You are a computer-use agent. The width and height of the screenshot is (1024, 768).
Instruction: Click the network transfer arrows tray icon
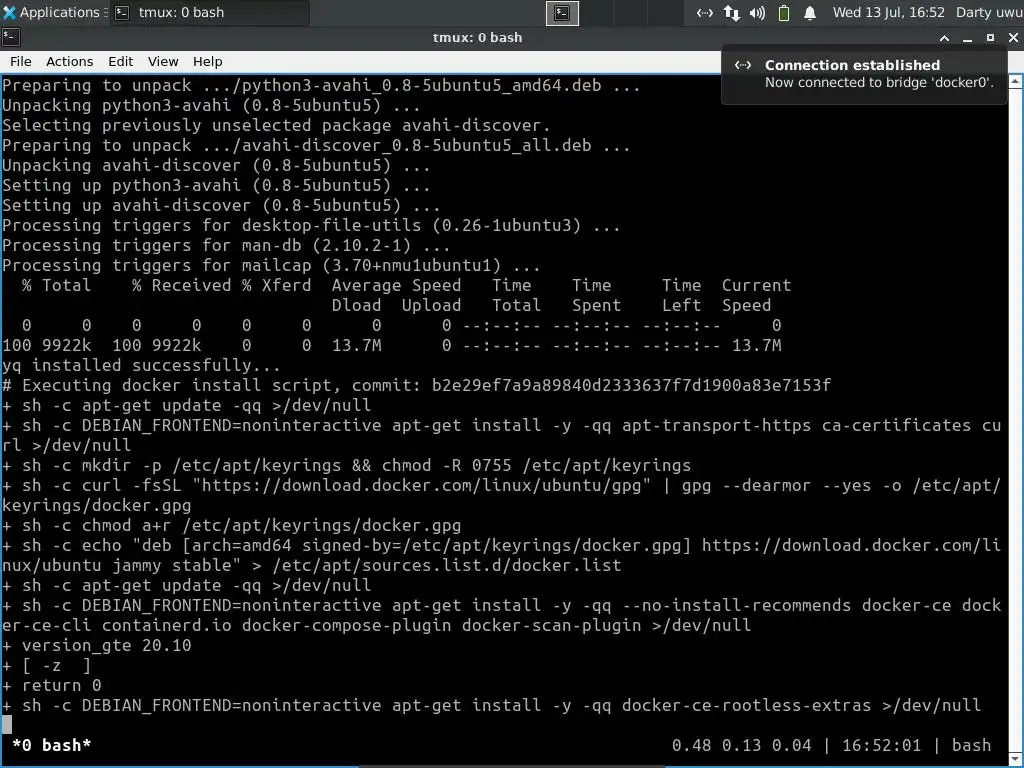point(731,13)
